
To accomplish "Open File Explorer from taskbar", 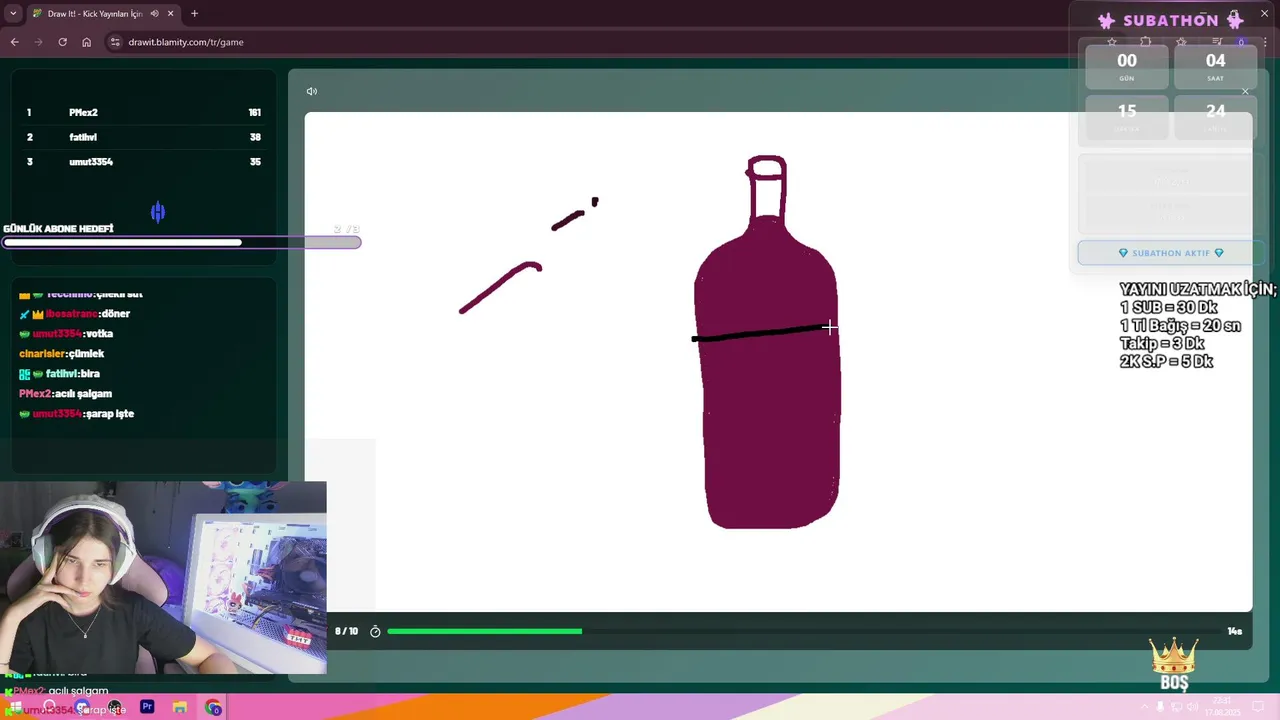I will [x=180, y=707].
